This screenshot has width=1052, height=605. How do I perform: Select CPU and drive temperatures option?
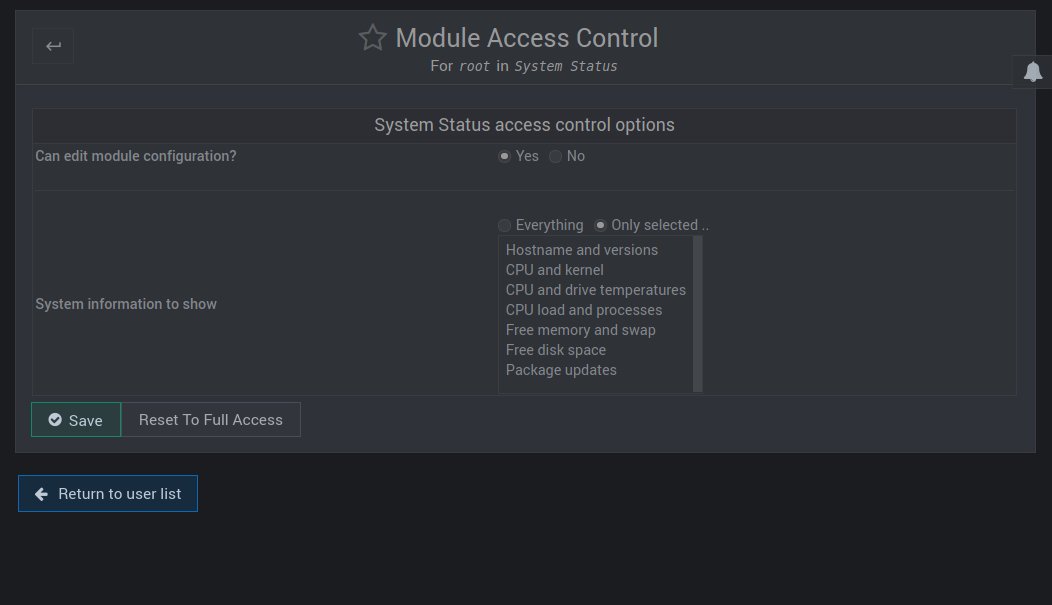tap(596, 290)
